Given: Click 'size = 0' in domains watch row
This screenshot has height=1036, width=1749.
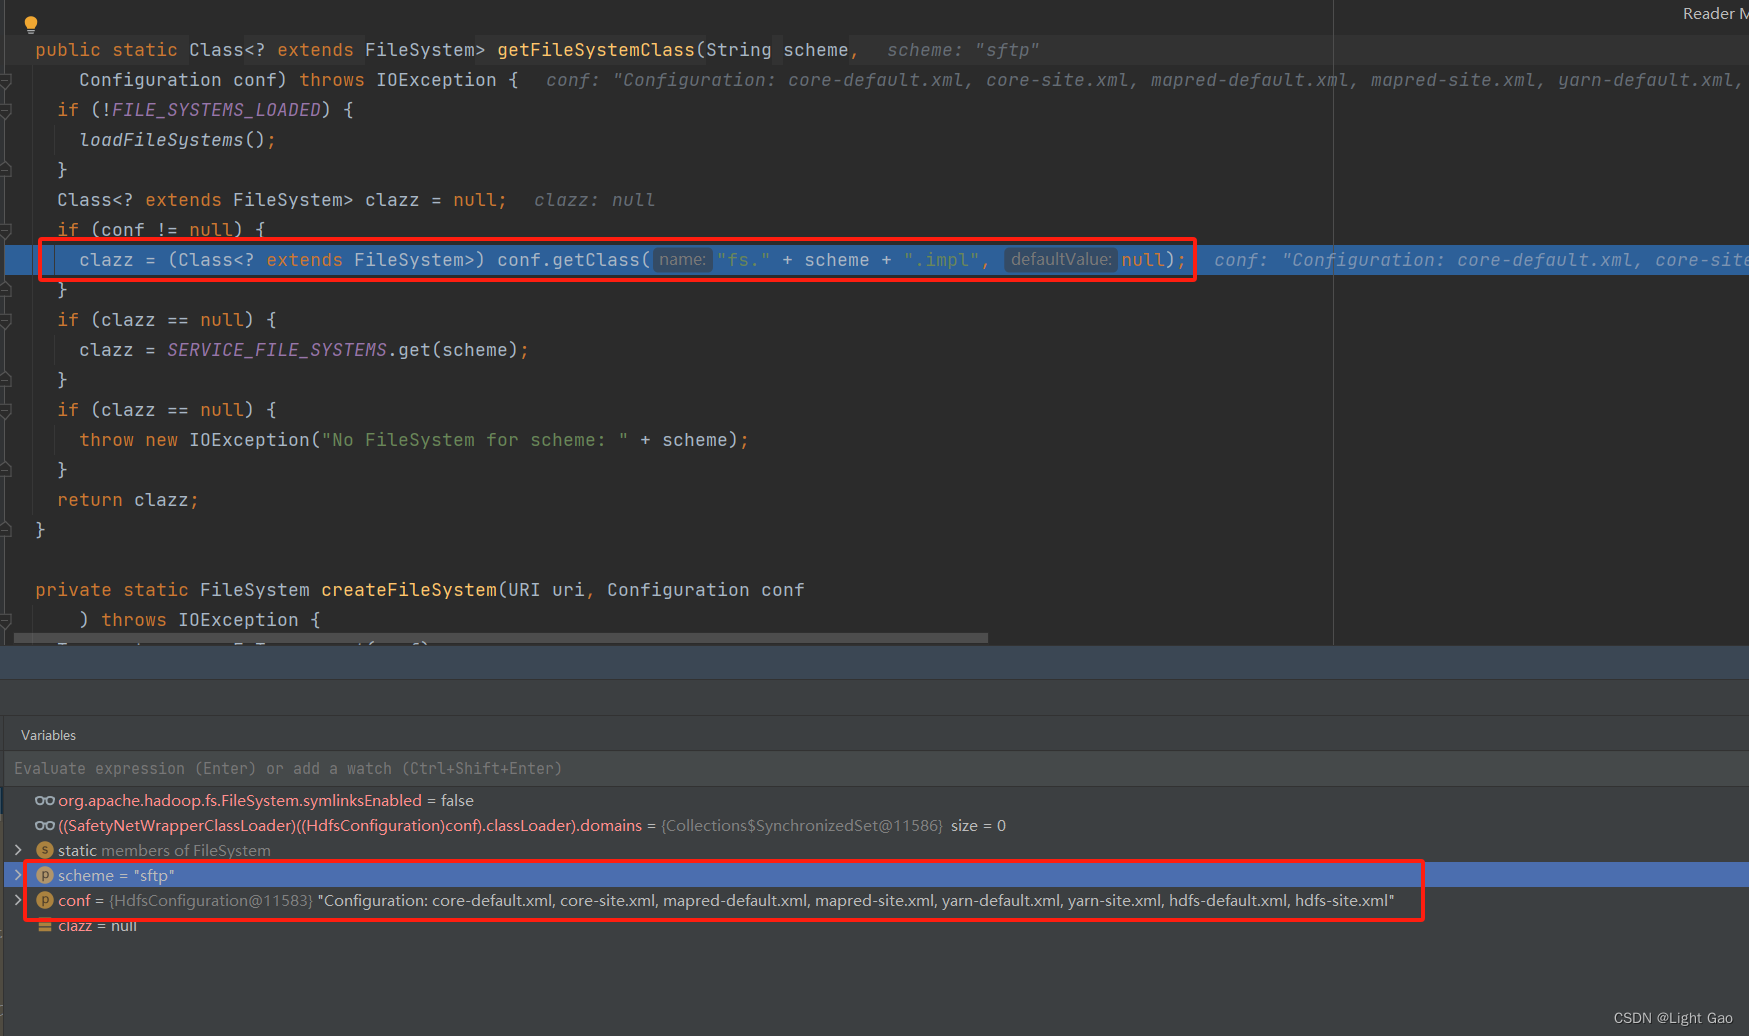Looking at the screenshot, I should click(978, 825).
